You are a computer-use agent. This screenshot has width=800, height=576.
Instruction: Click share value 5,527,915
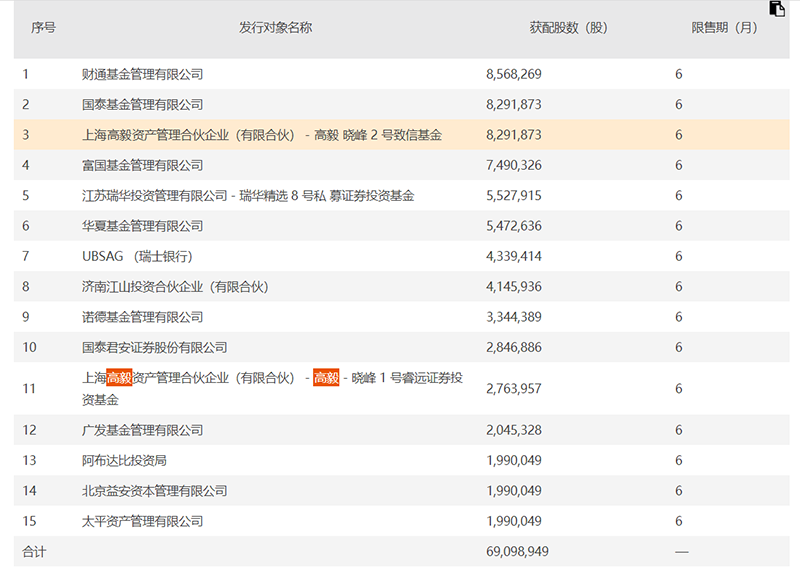tap(514, 196)
